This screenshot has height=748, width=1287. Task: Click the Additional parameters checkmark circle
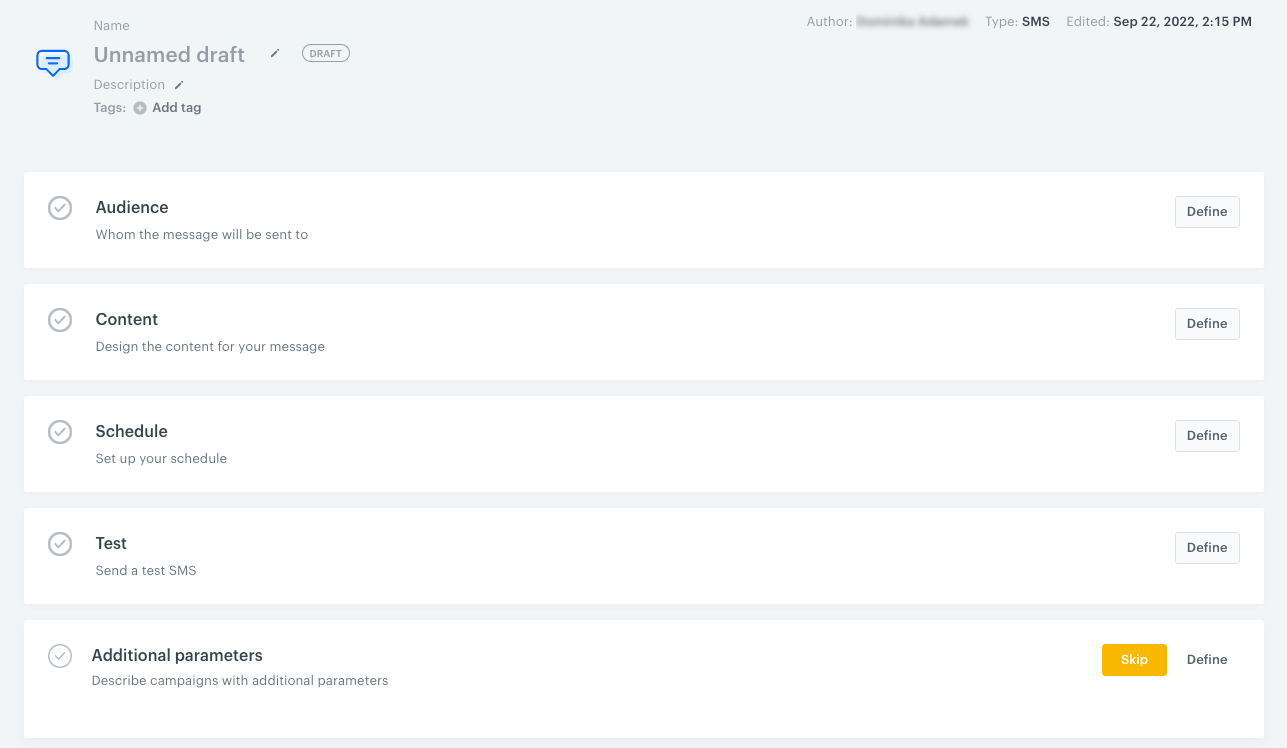click(x=60, y=656)
